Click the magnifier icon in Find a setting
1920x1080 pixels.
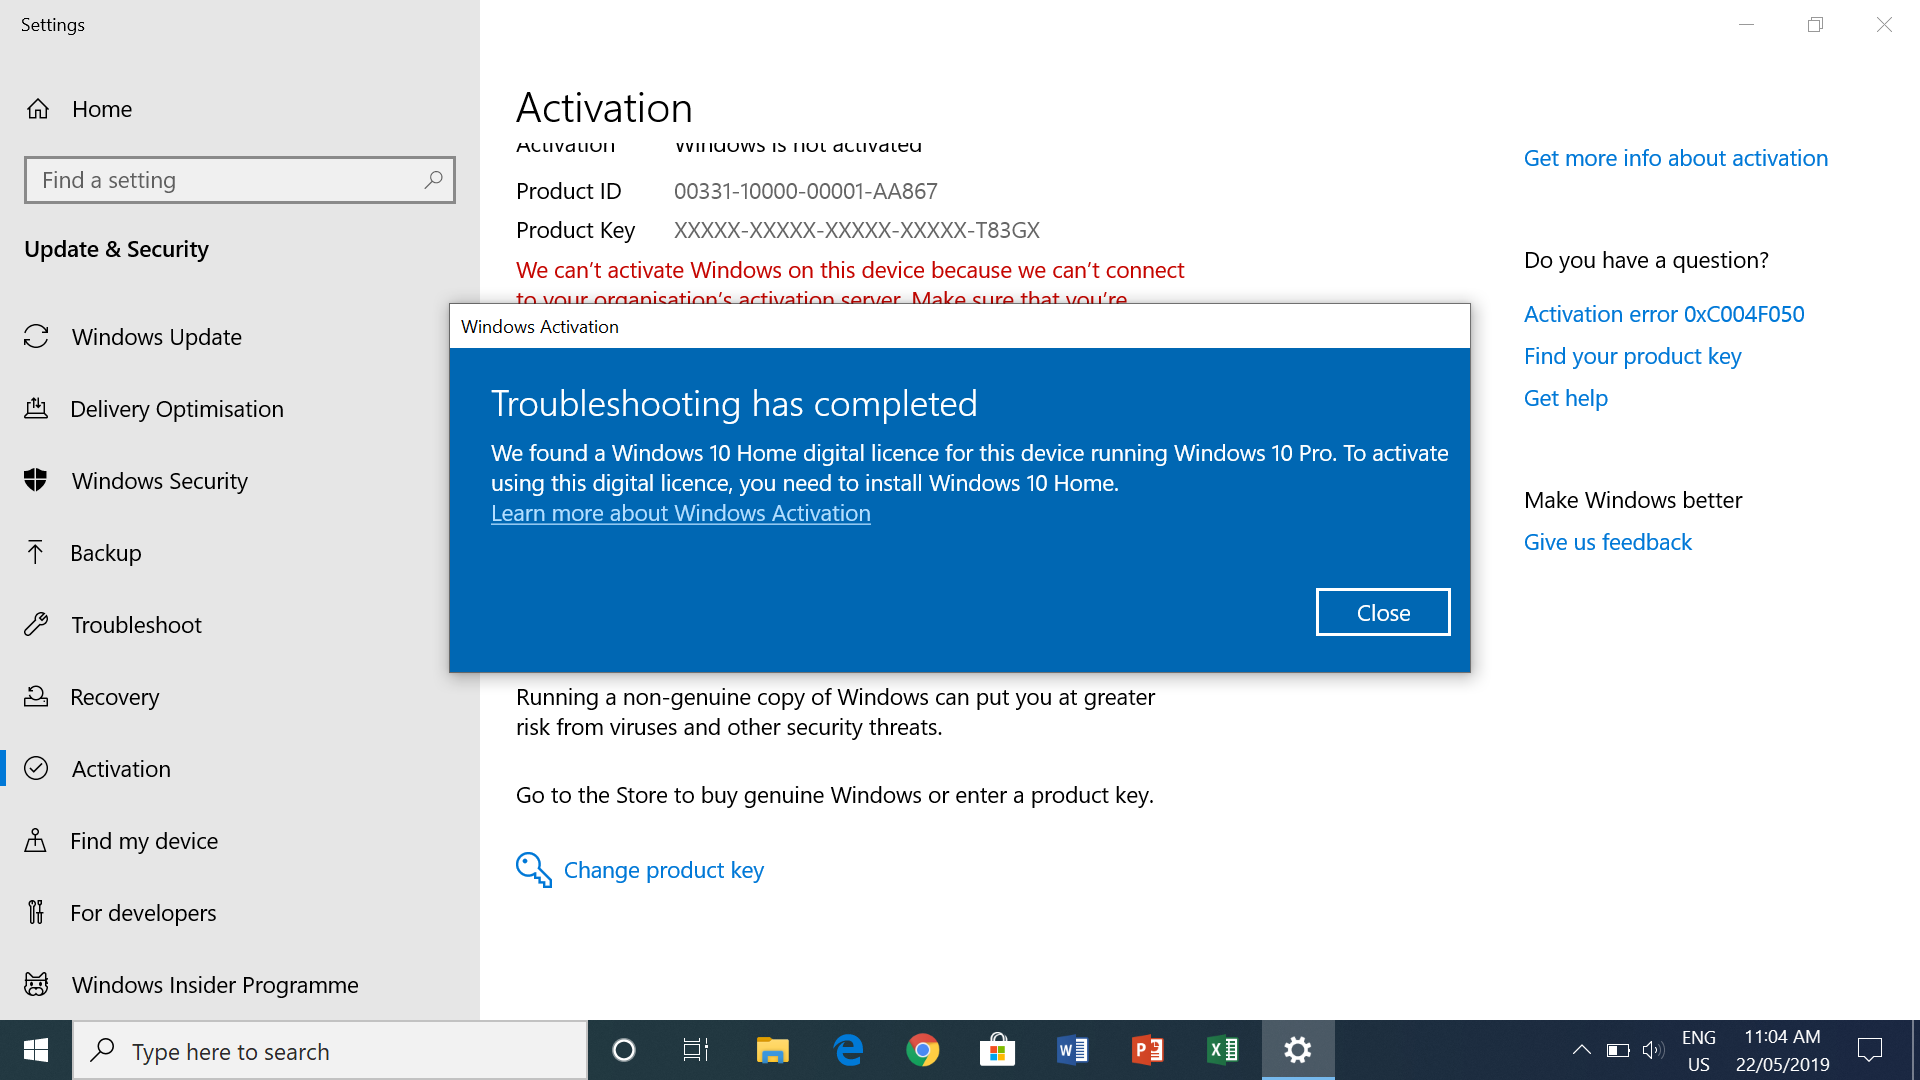(x=433, y=180)
